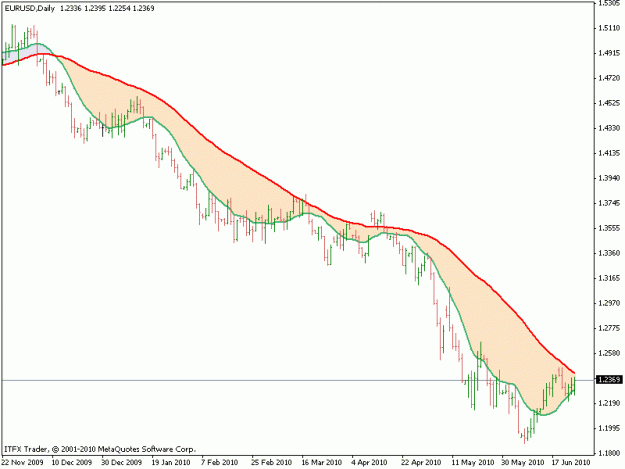Click price scale value 1.4915

[609, 53]
